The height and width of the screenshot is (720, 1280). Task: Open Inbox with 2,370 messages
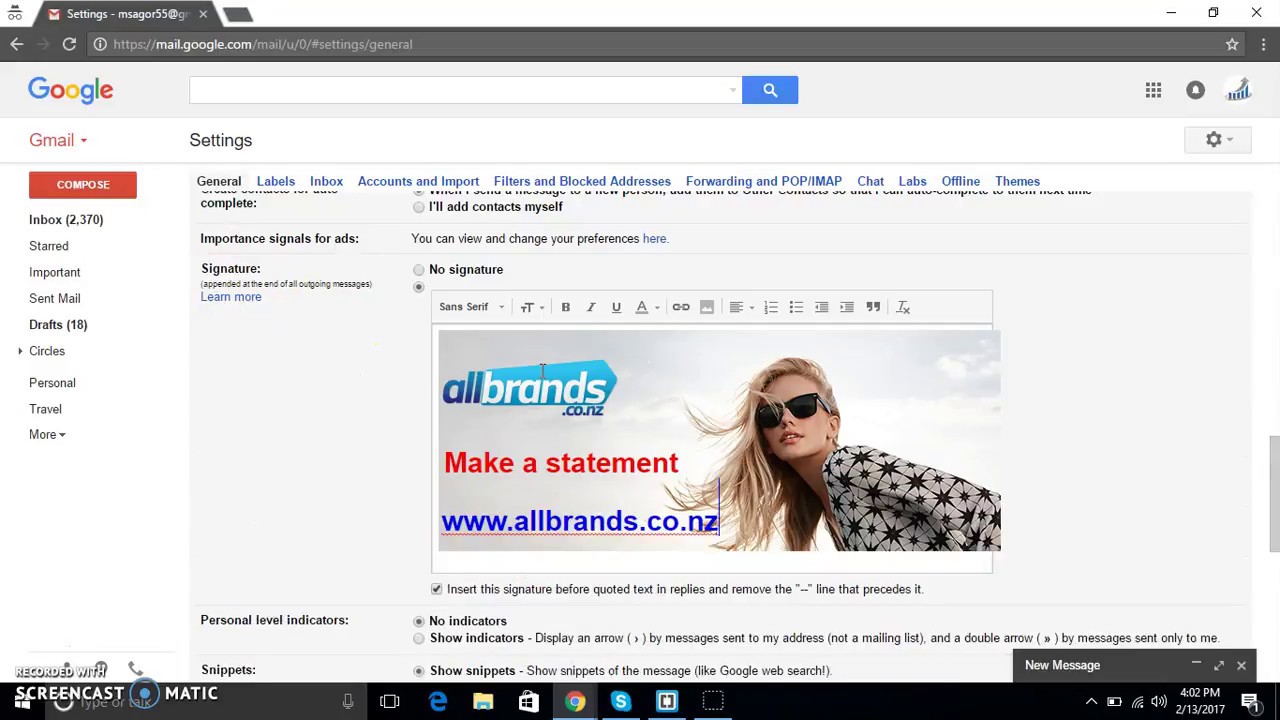pyautogui.click(x=66, y=220)
